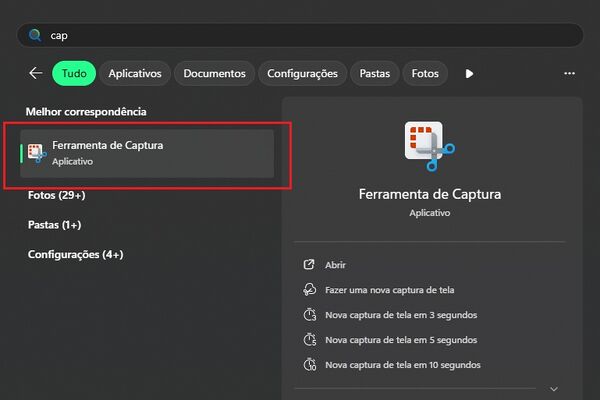Click the search magnifier icon

pyautogui.click(x=35, y=35)
